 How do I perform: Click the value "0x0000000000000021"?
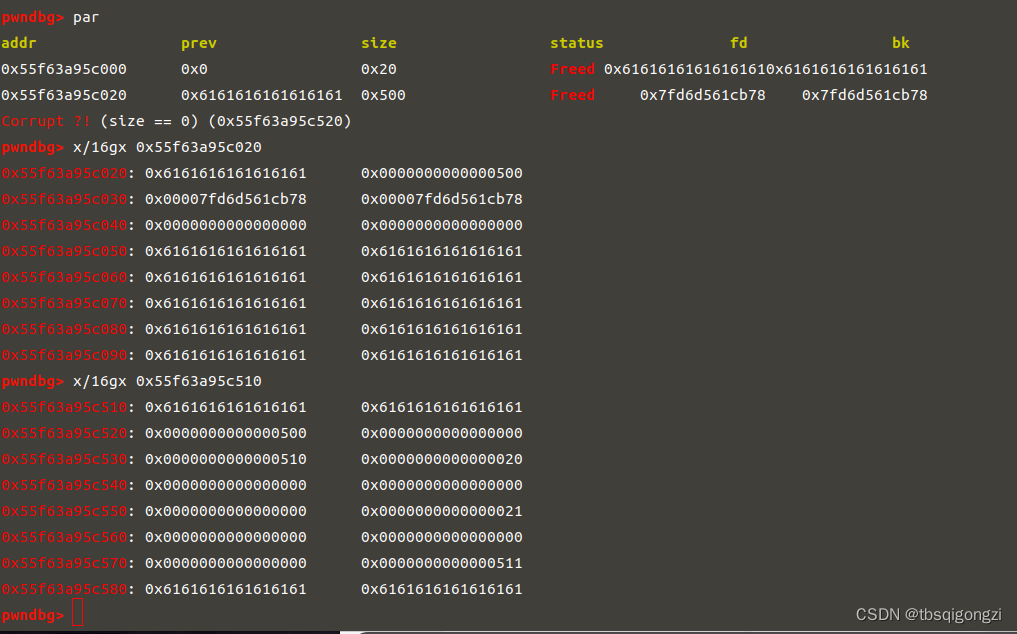(x=442, y=511)
